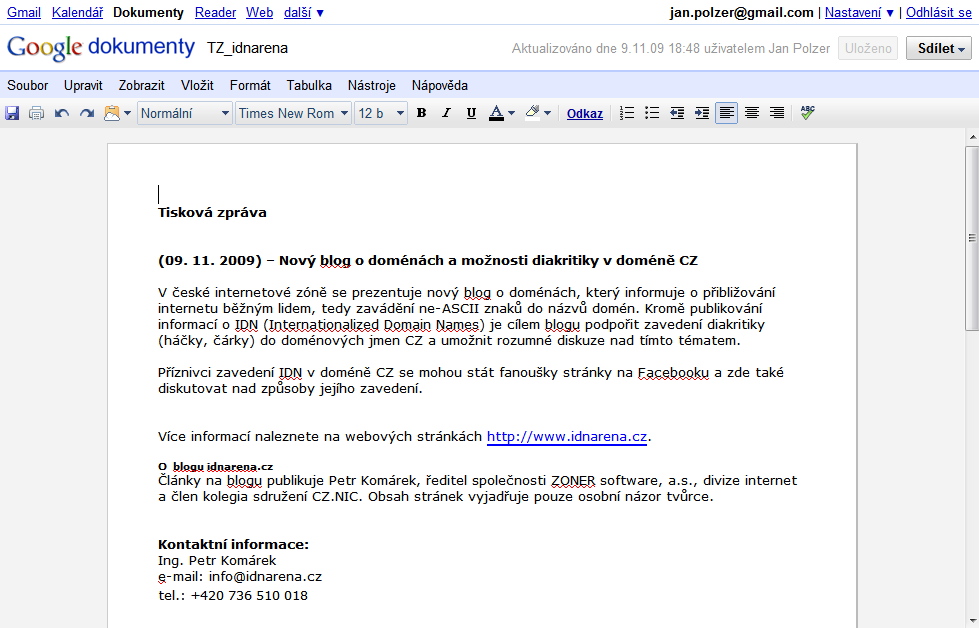
Task: Click the Save disk icon
Action: (12, 113)
